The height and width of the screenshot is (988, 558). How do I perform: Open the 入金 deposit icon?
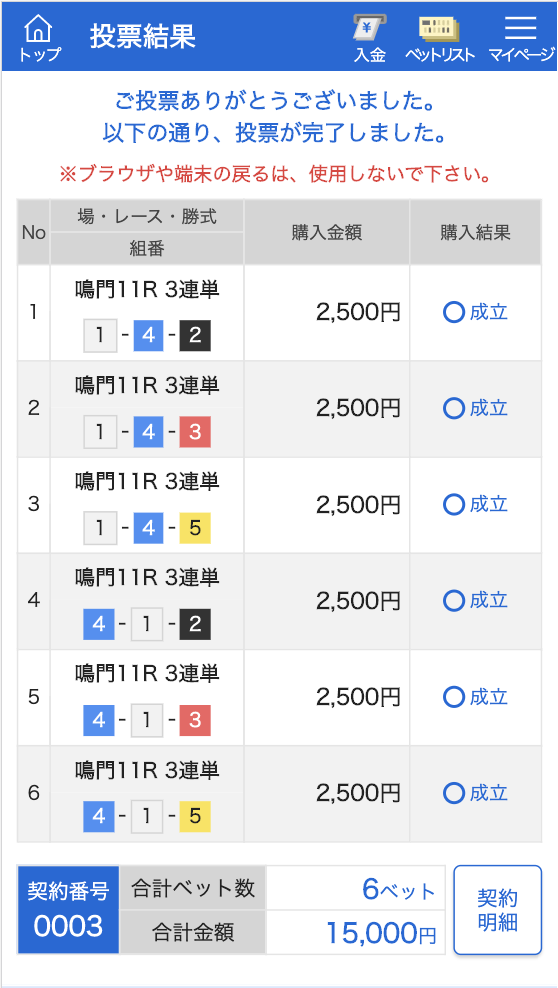(370, 38)
